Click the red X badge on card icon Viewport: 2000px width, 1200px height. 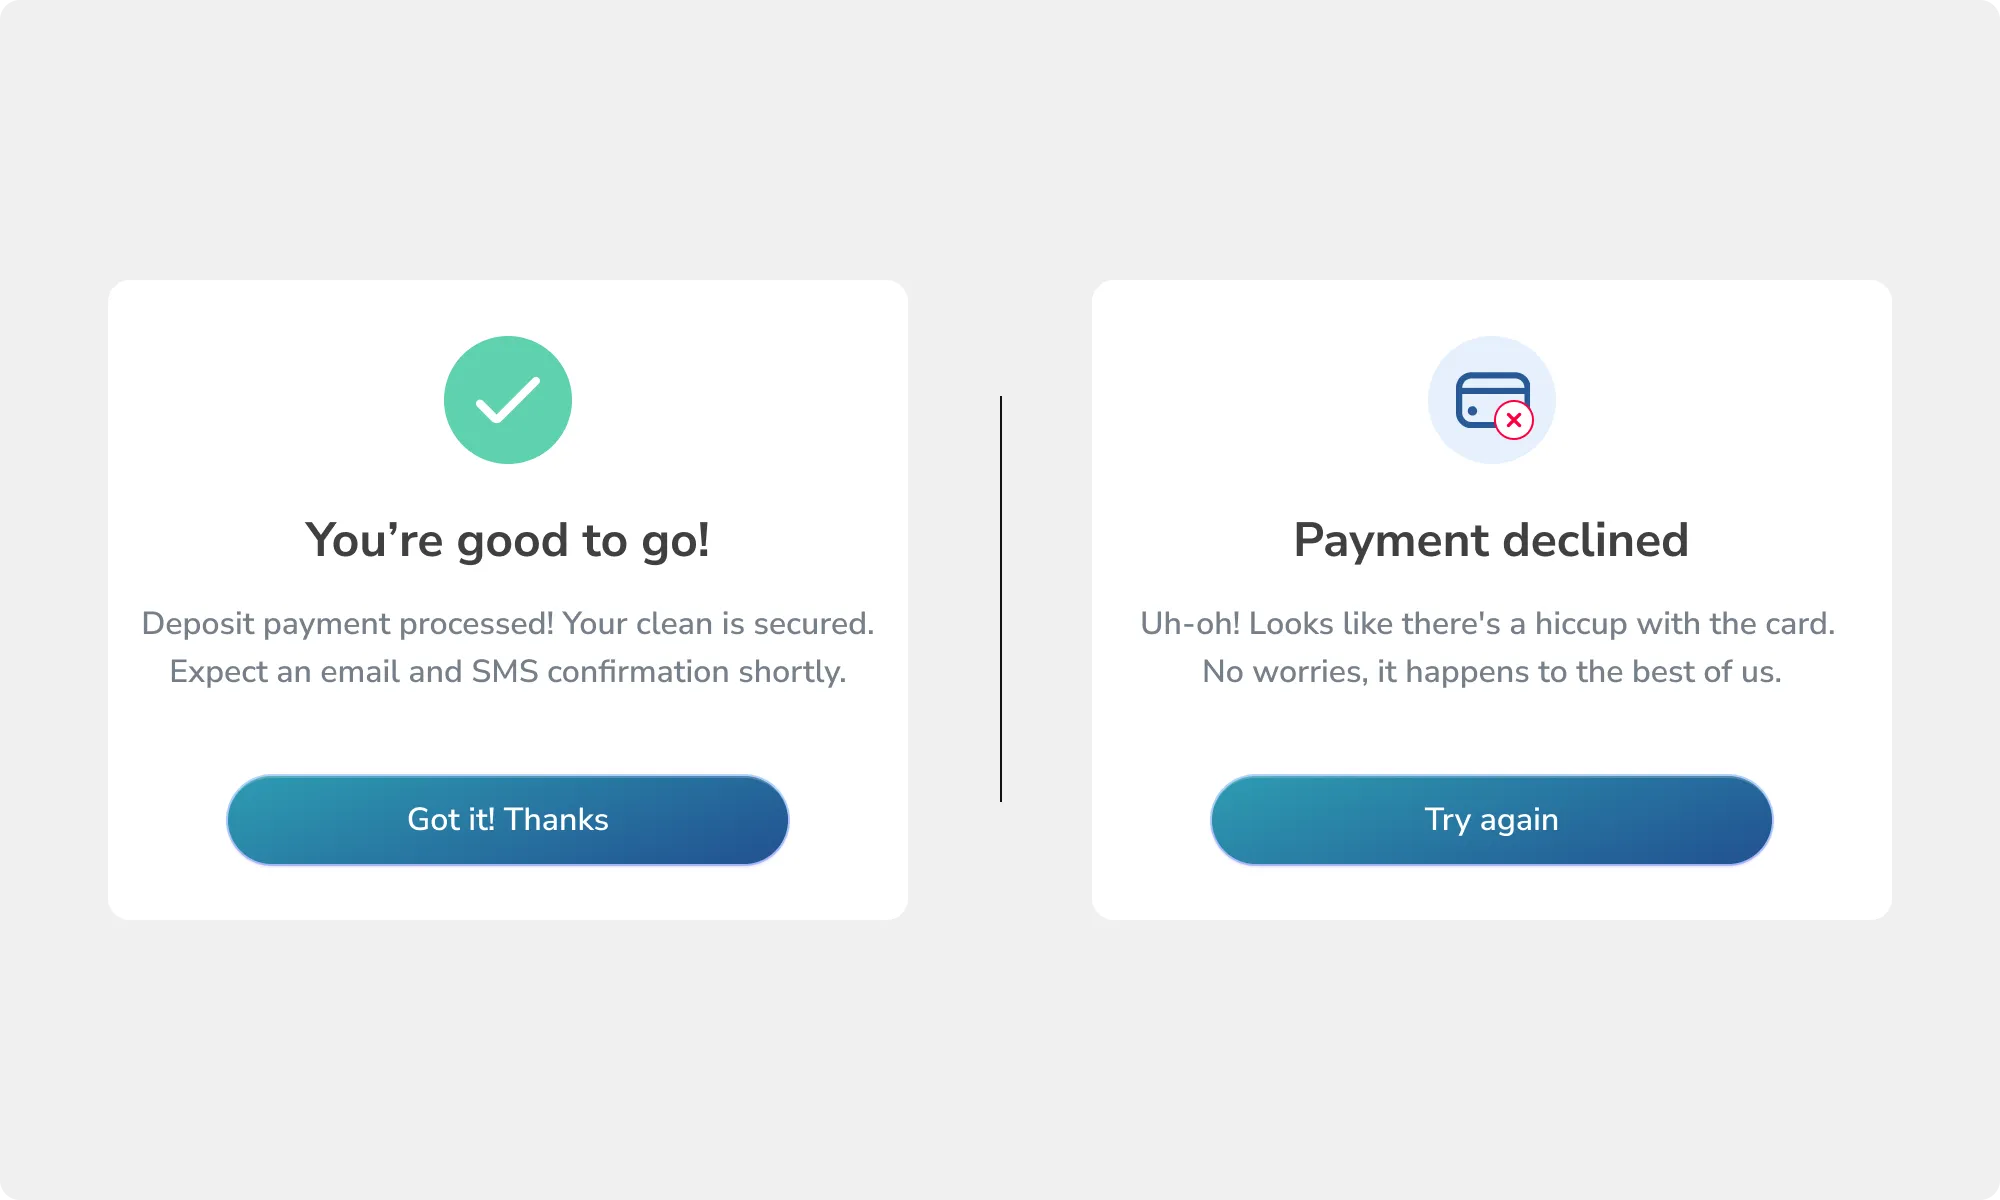pyautogui.click(x=1514, y=420)
